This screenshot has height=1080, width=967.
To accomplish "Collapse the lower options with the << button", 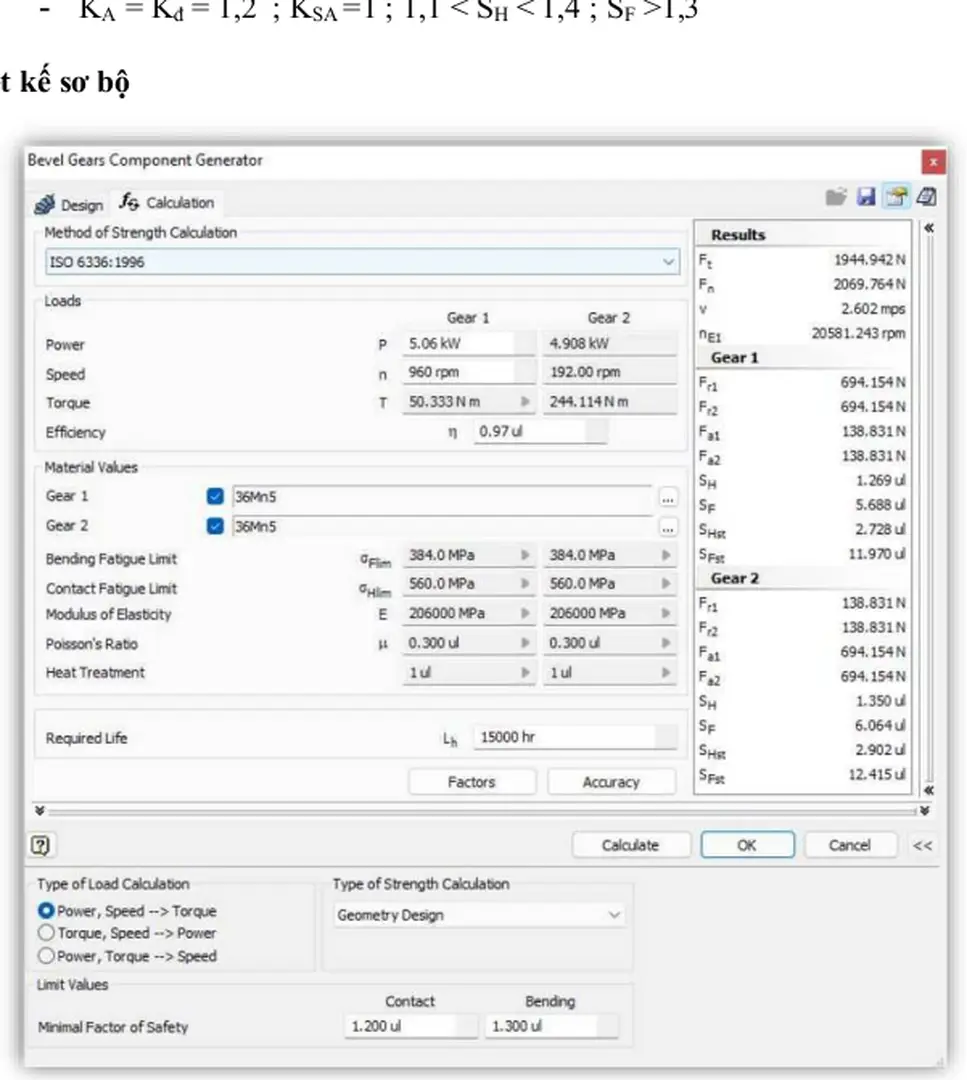I will tap(923, 846).
